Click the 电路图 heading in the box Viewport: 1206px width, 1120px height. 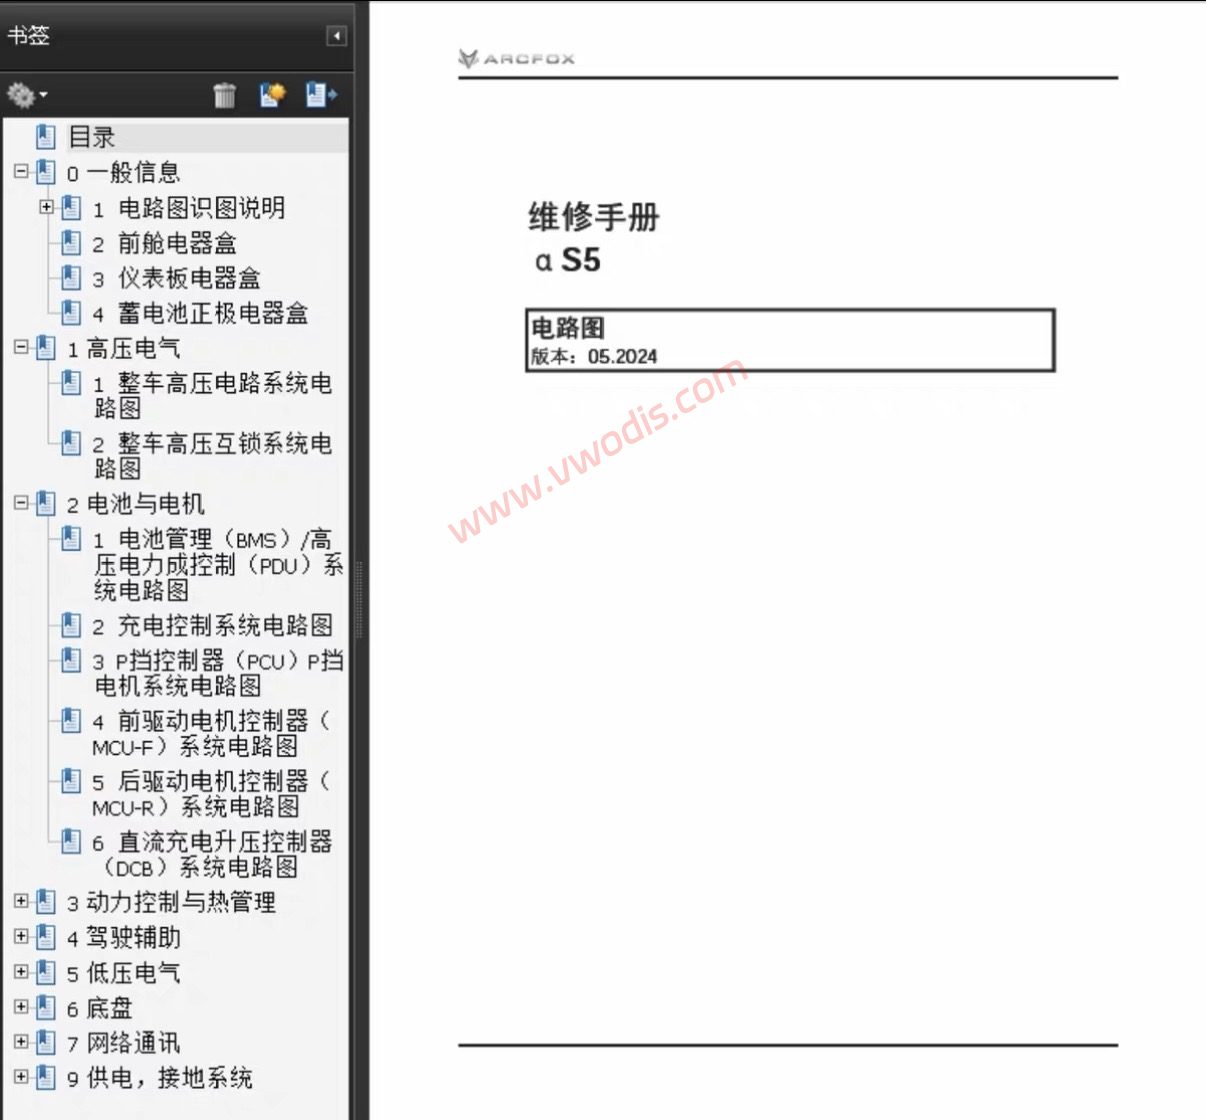coord(567,327)
